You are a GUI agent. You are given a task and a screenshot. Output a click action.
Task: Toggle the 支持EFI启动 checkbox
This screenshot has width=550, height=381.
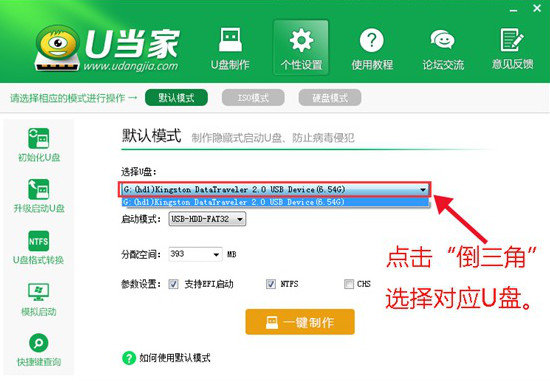point(173,284)
